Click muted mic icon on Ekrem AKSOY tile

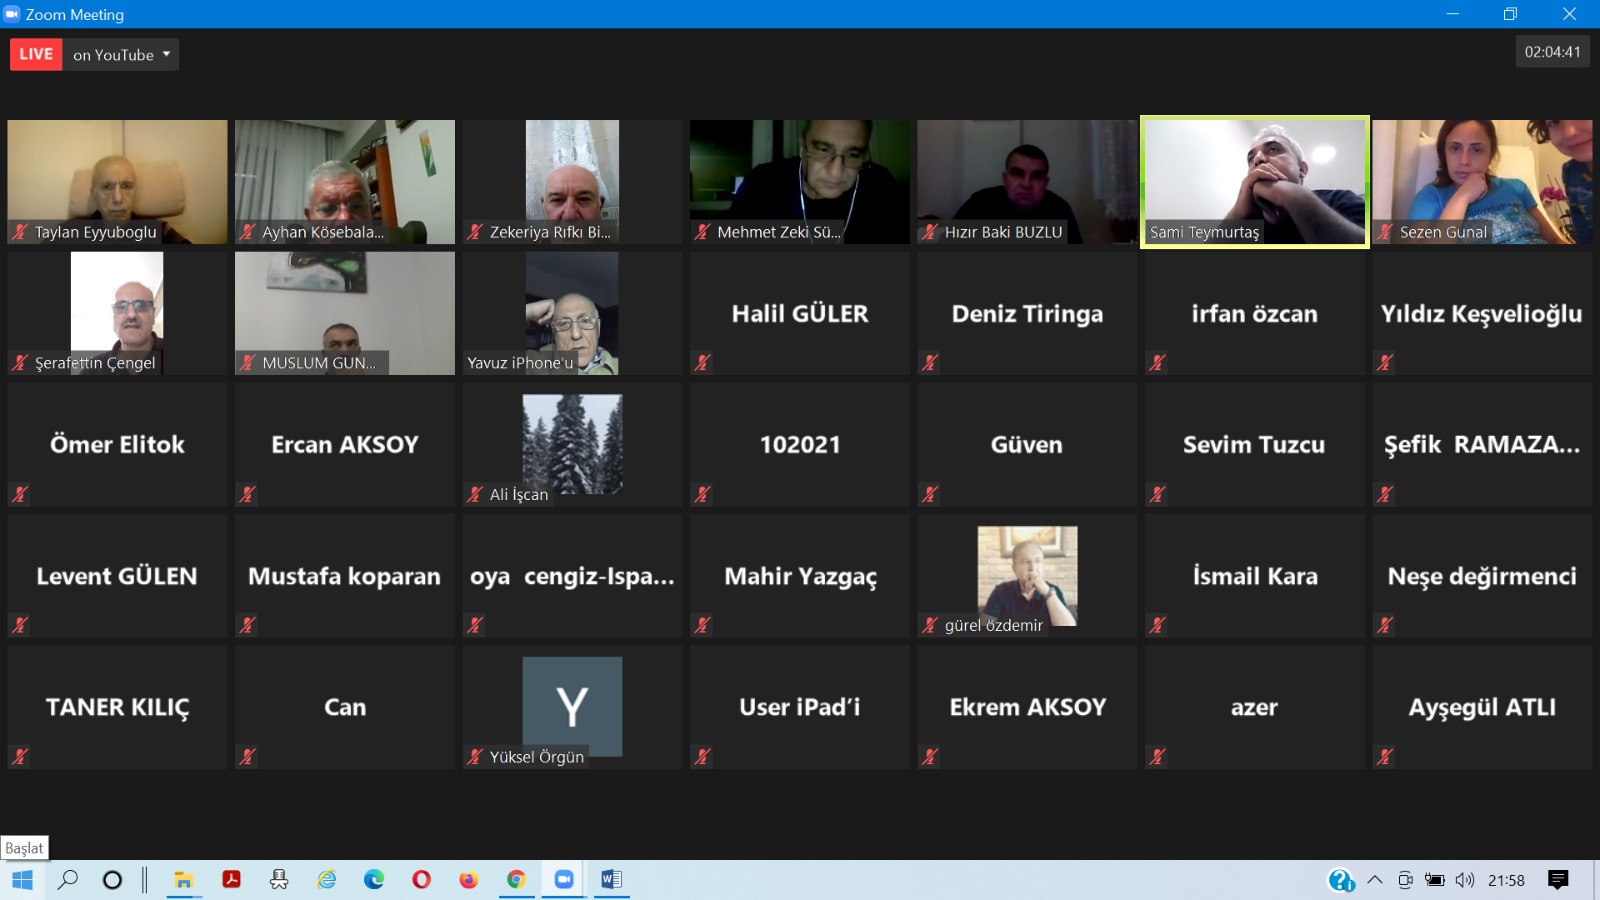tap(930, 757)
